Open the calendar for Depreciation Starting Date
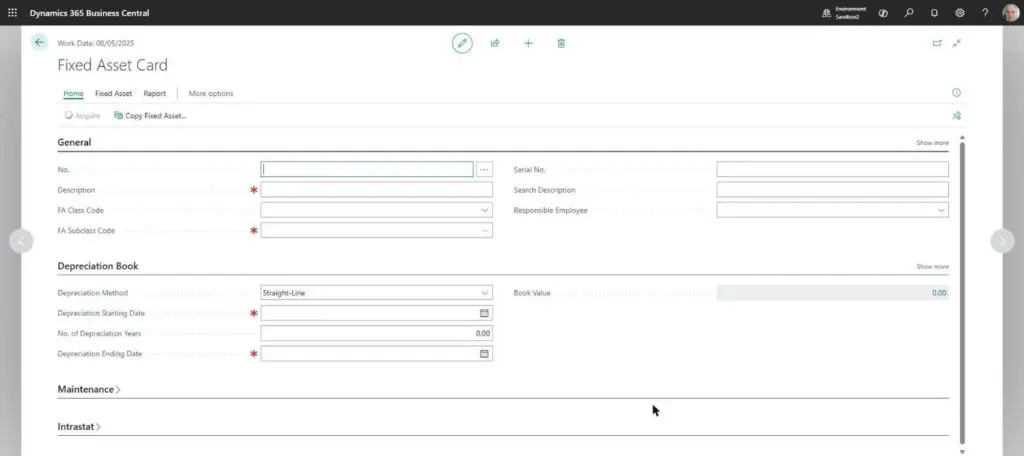The image size is (1024, 456). tap(484, 313)
